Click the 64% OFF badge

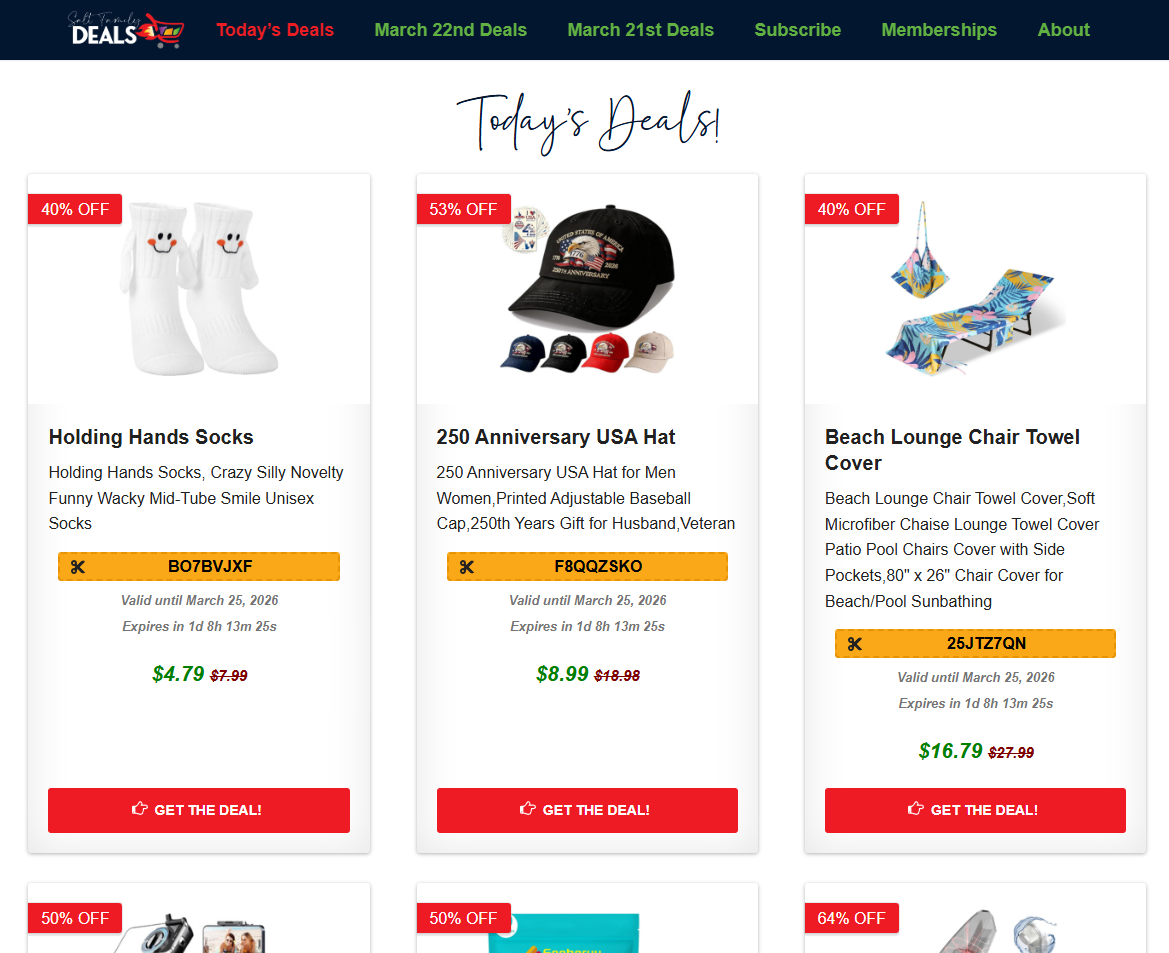pos(851,918)
